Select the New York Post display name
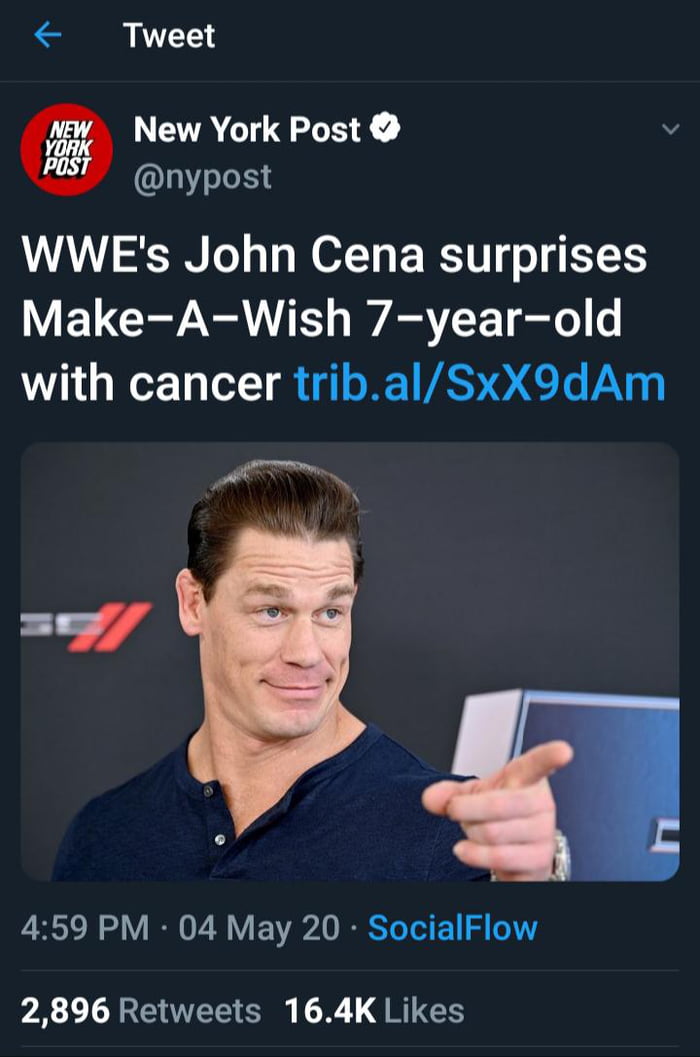The width and height of the screenshot is (700, 1057). pos(247,129)
